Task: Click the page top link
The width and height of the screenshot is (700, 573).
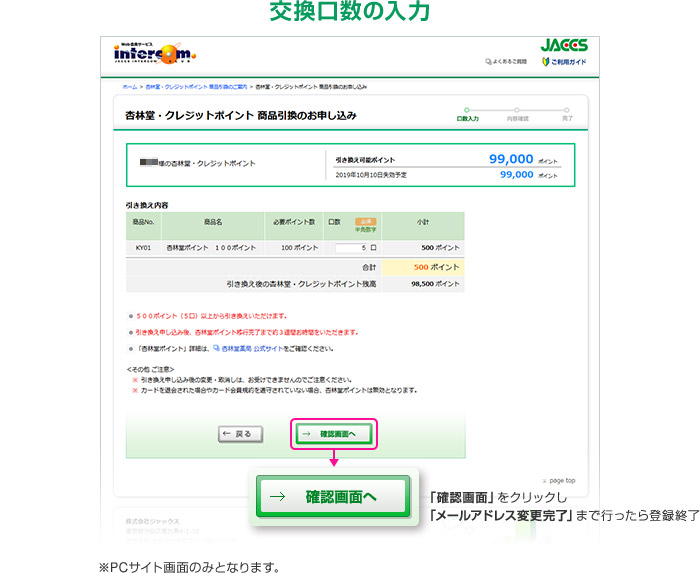Action: click(559, 481)
